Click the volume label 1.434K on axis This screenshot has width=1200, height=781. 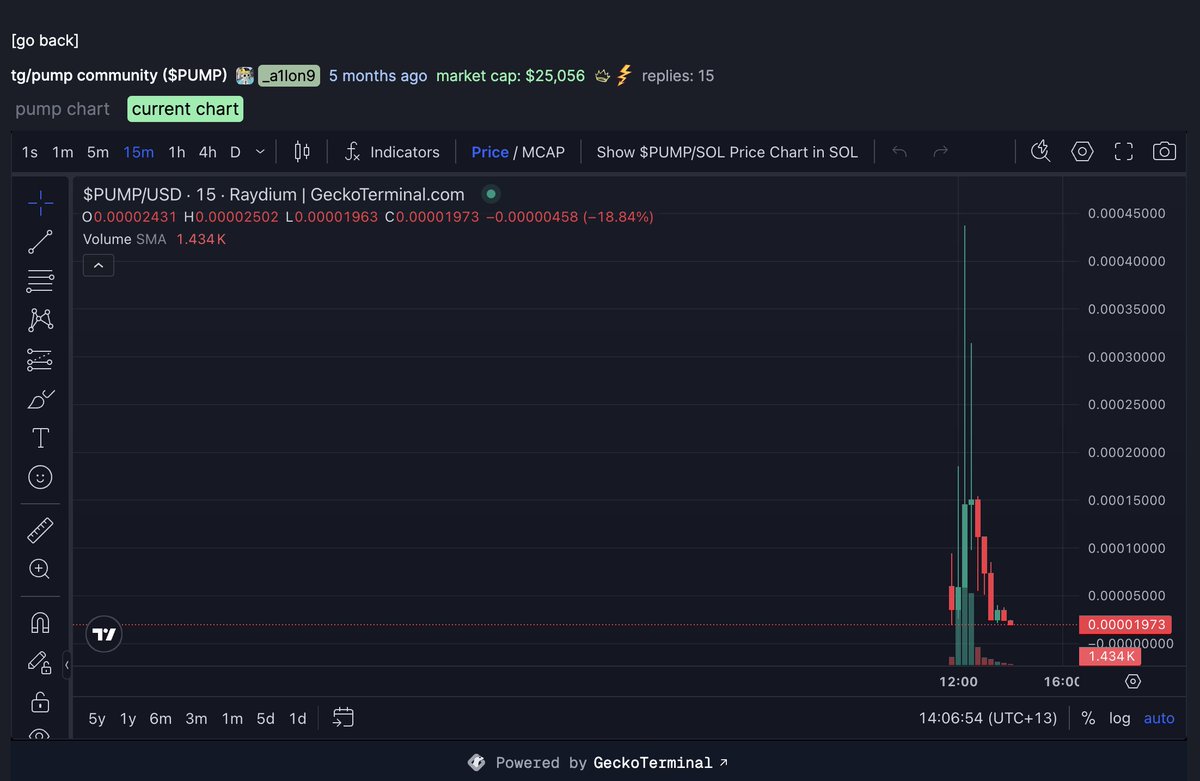1110,656
